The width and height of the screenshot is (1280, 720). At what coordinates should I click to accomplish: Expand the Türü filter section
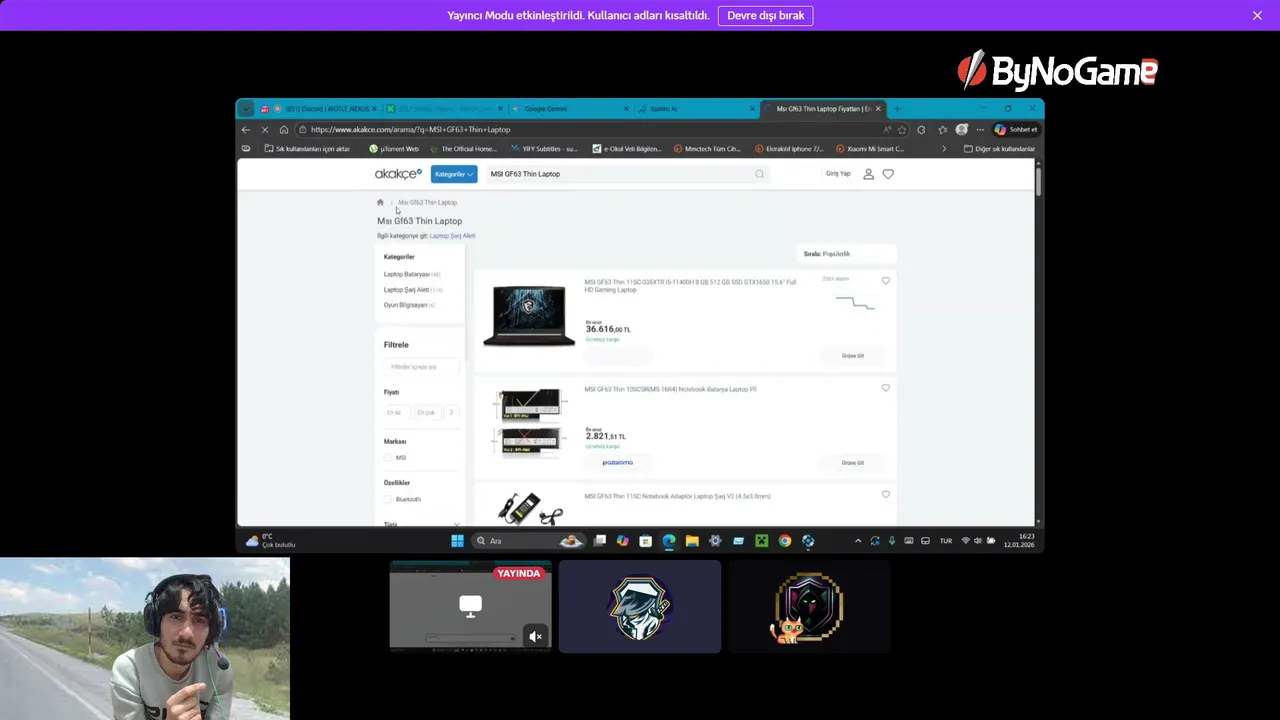pos(457,524)
